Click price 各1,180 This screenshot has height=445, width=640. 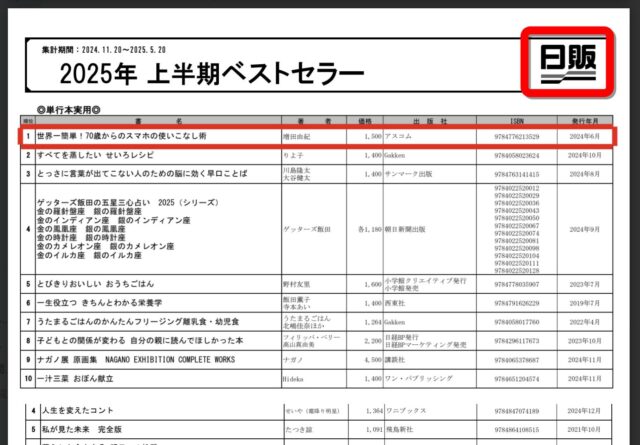coord(370,229)
